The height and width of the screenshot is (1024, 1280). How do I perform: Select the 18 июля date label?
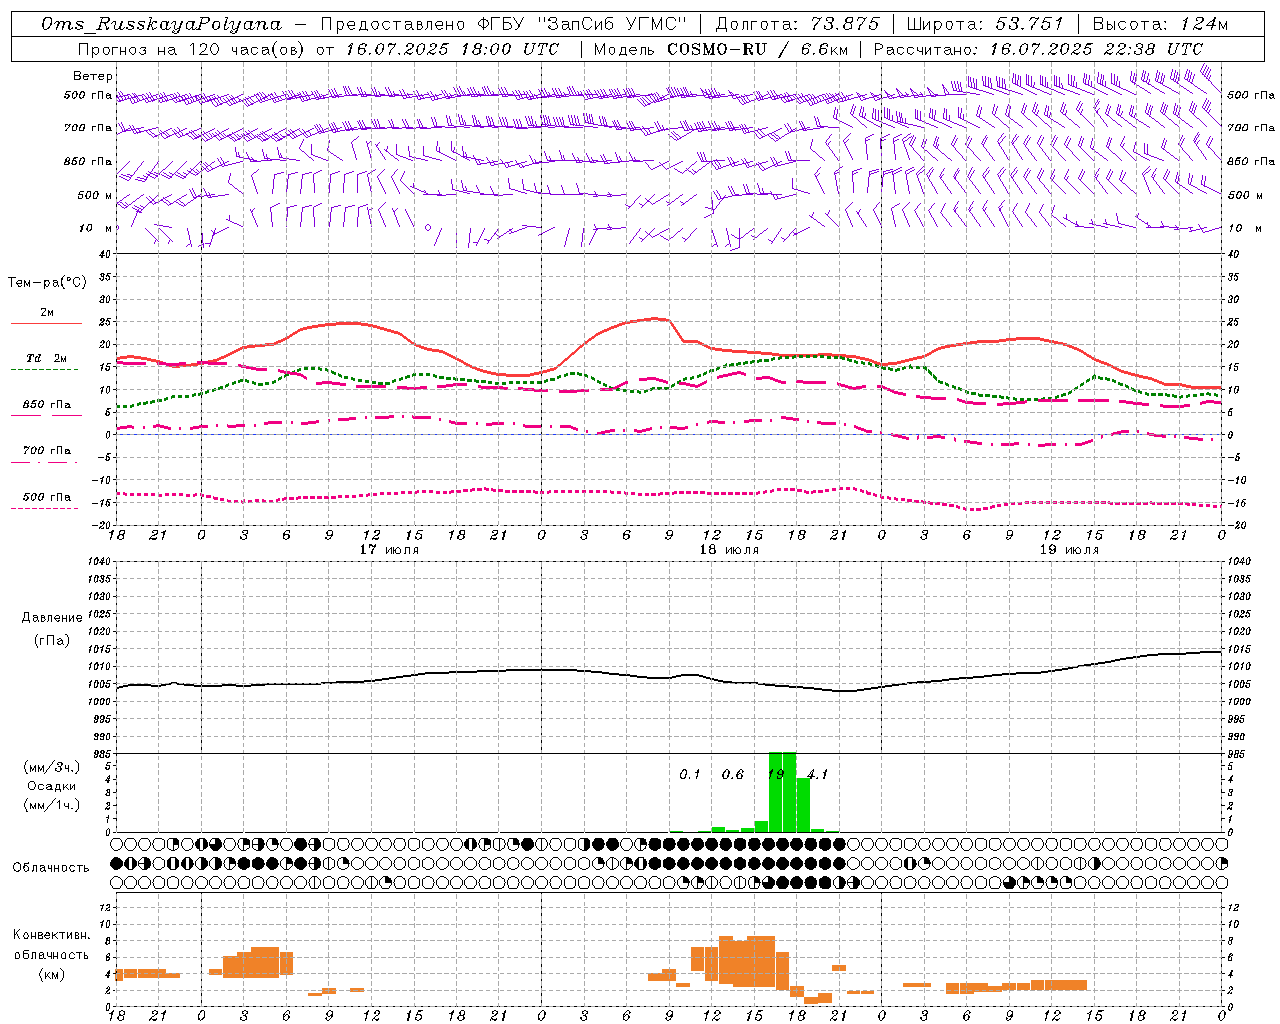[729, 550]
